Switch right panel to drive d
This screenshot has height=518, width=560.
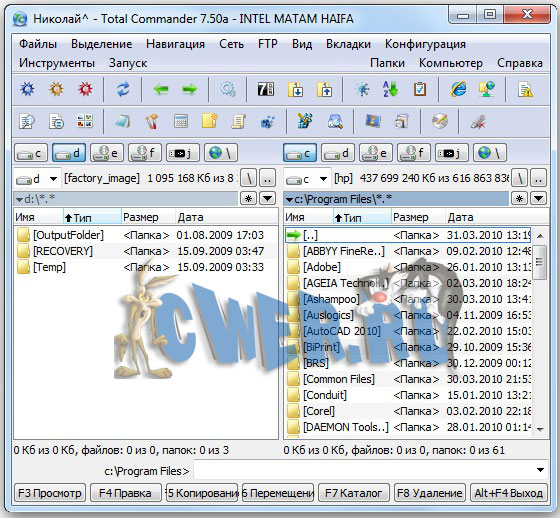tap(338, 153)
